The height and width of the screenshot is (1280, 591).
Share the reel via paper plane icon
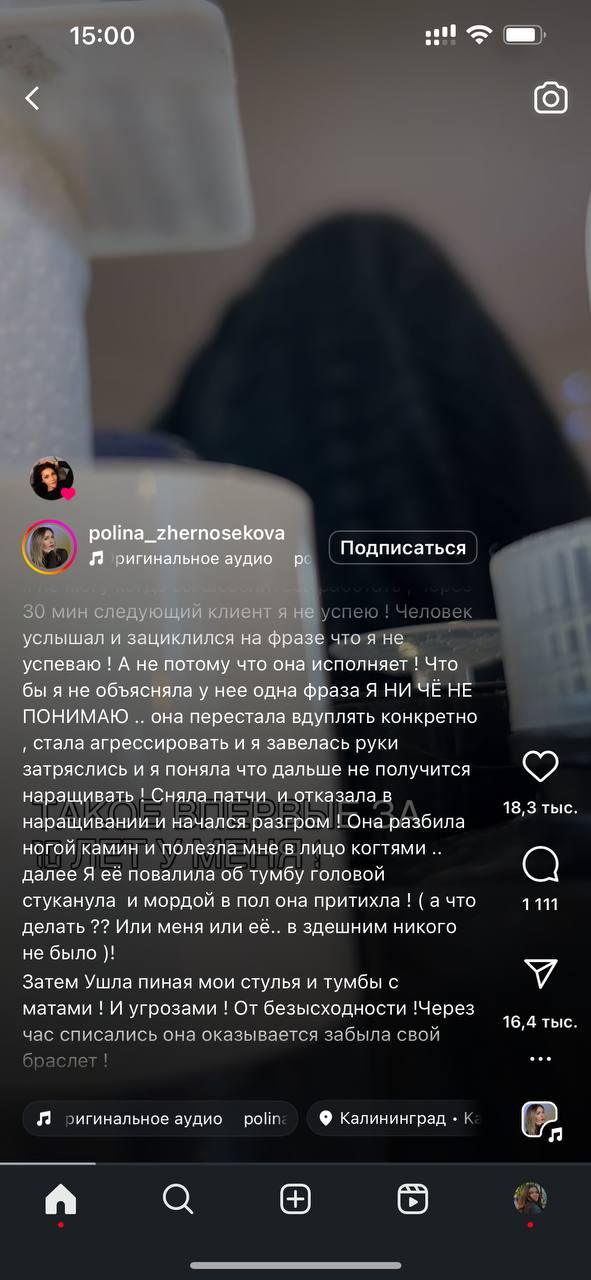[x=540, y=971]
